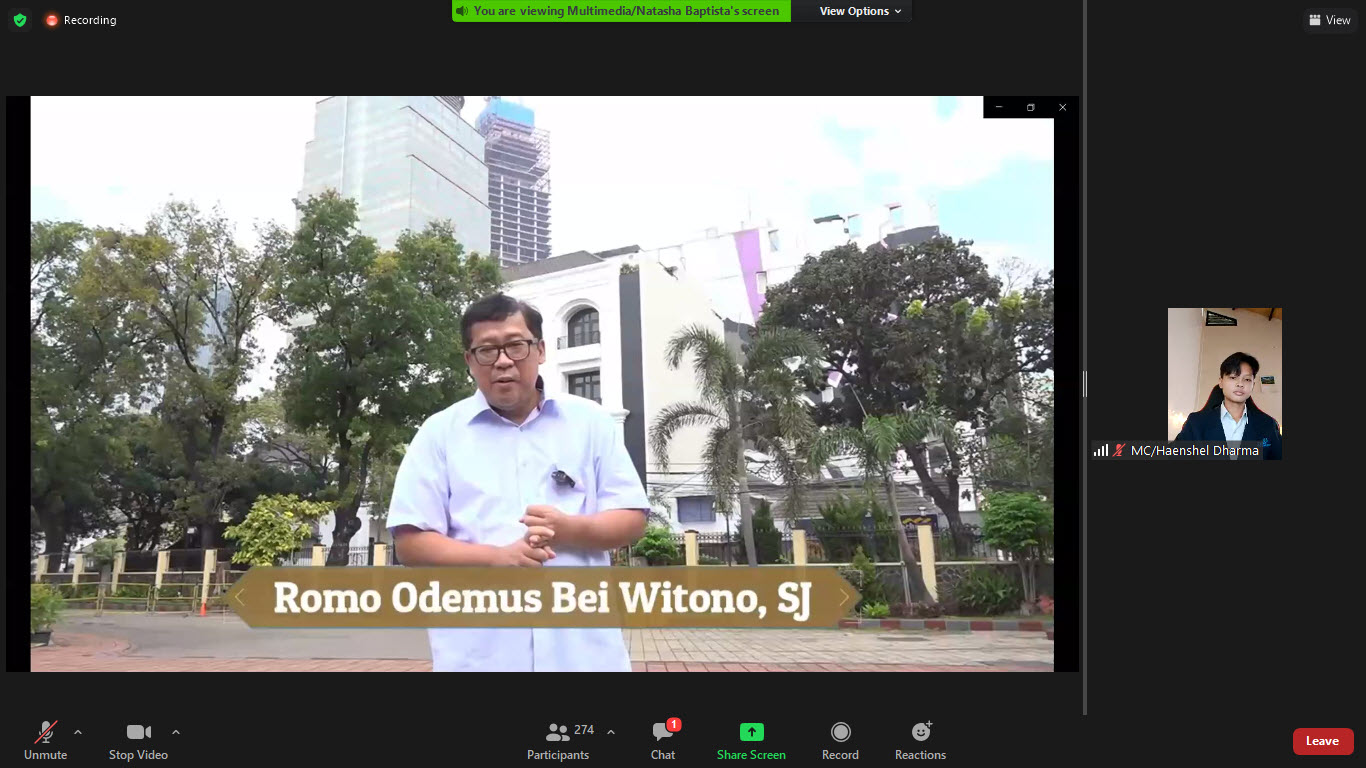Open audio settings chevron next to Unmute
Image resolution: width=1366 pixels, height=768 pixels.
point(77,731)
